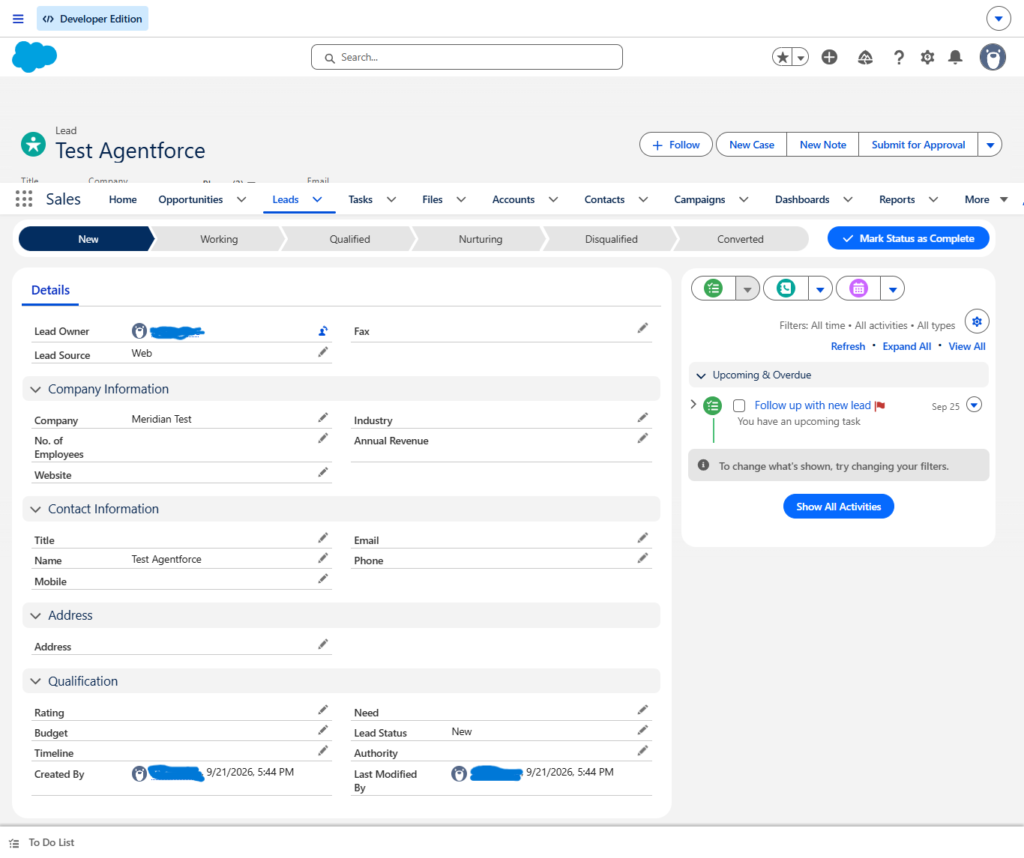
Task: Click Submit for Approval
Action: click(x=918, y=145)
